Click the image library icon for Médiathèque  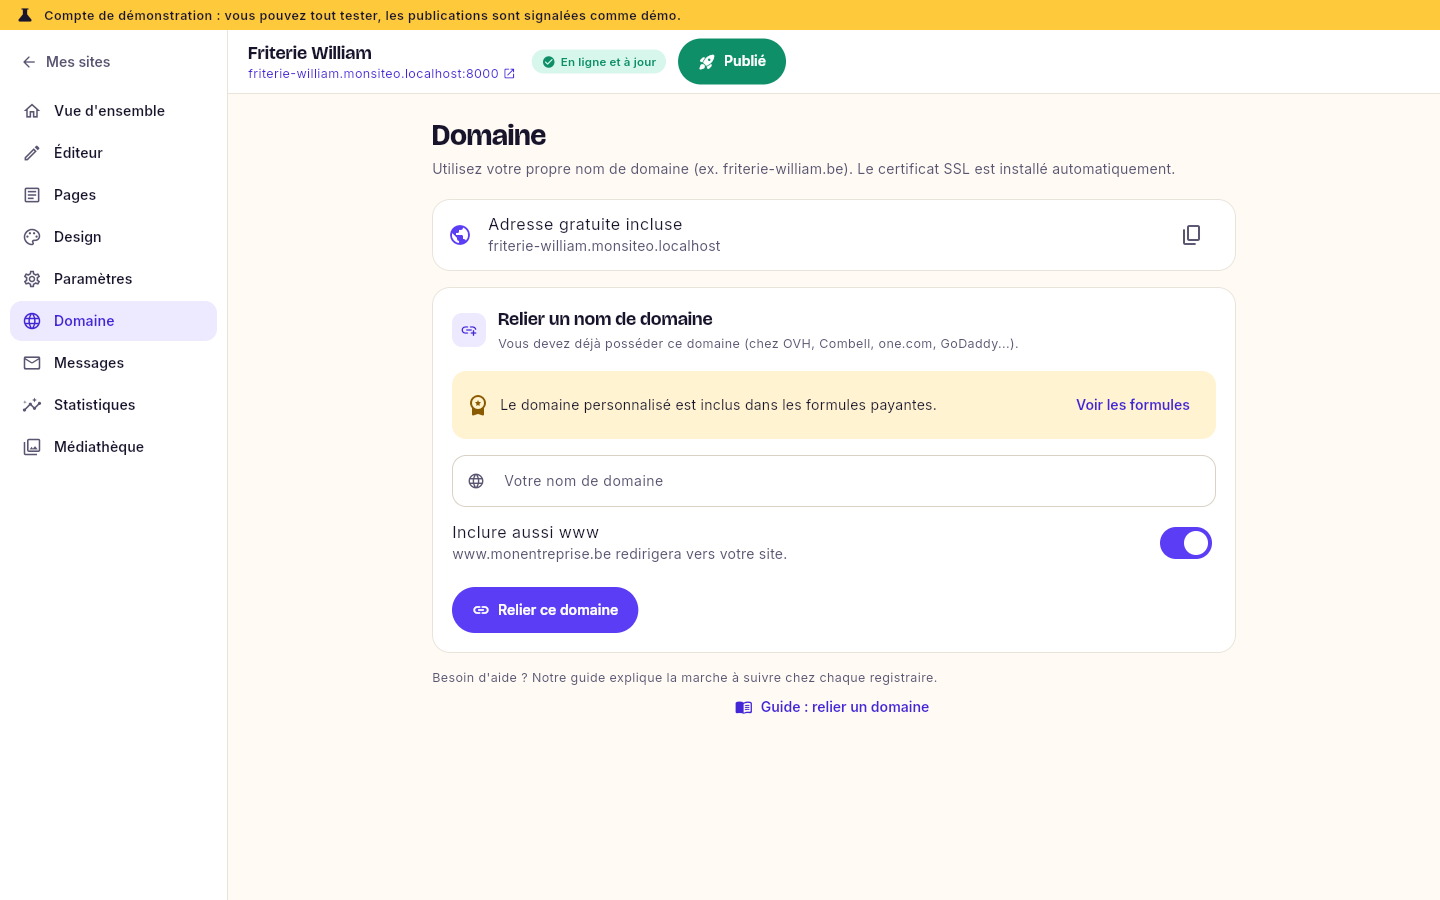(32, 447)
